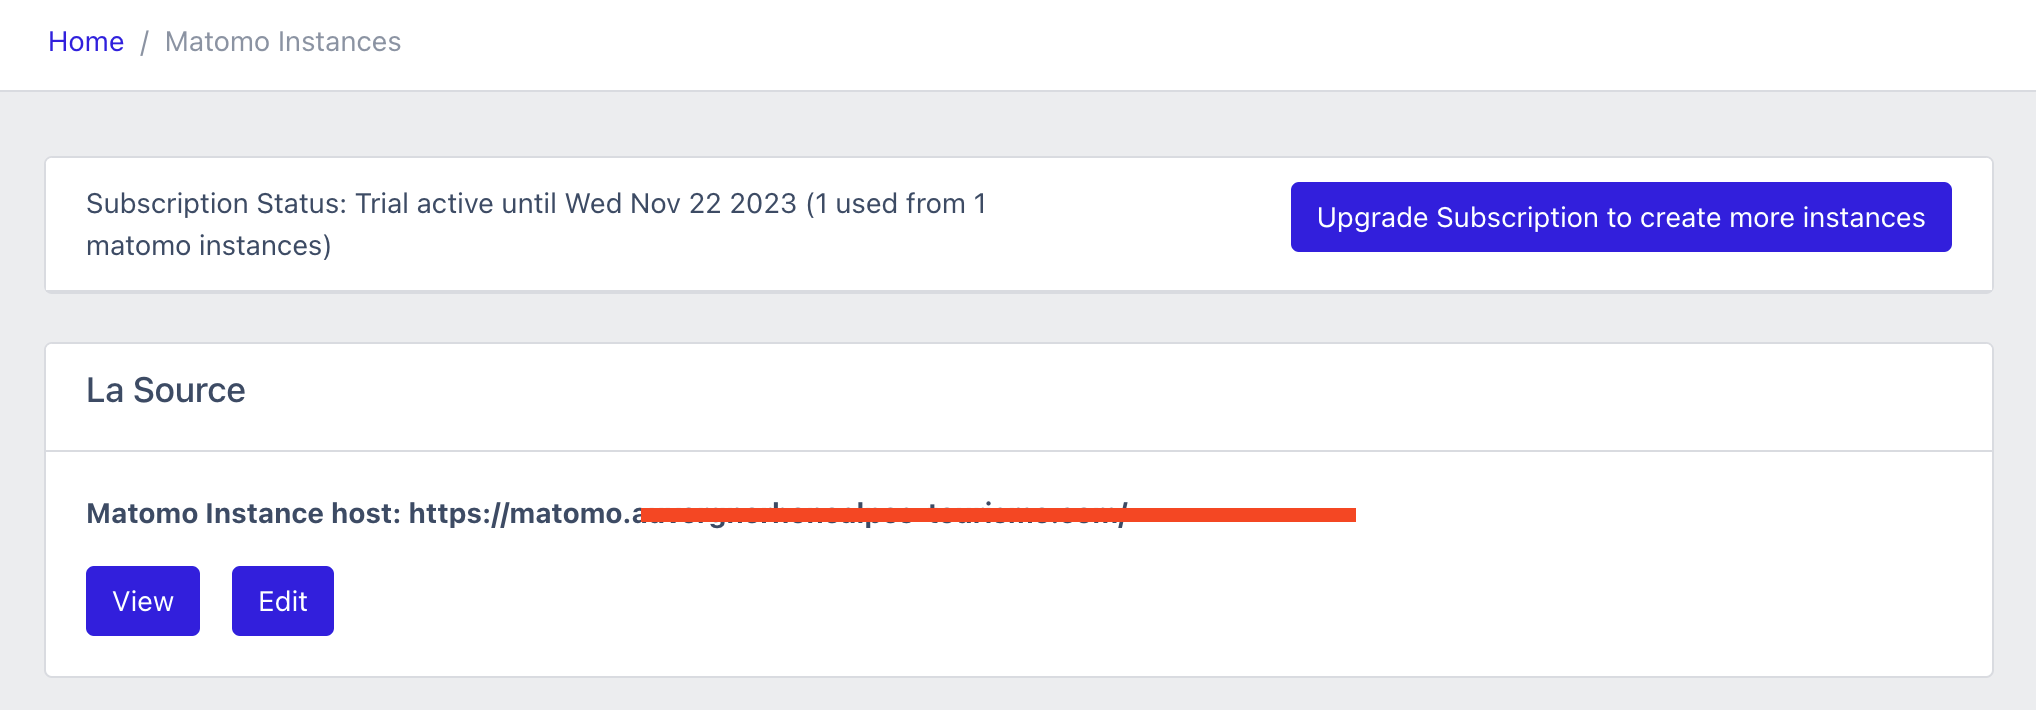Click the red redaction bar over the URL
This screenshot has height=710, width=2036.
click(x=1000, y=515)
